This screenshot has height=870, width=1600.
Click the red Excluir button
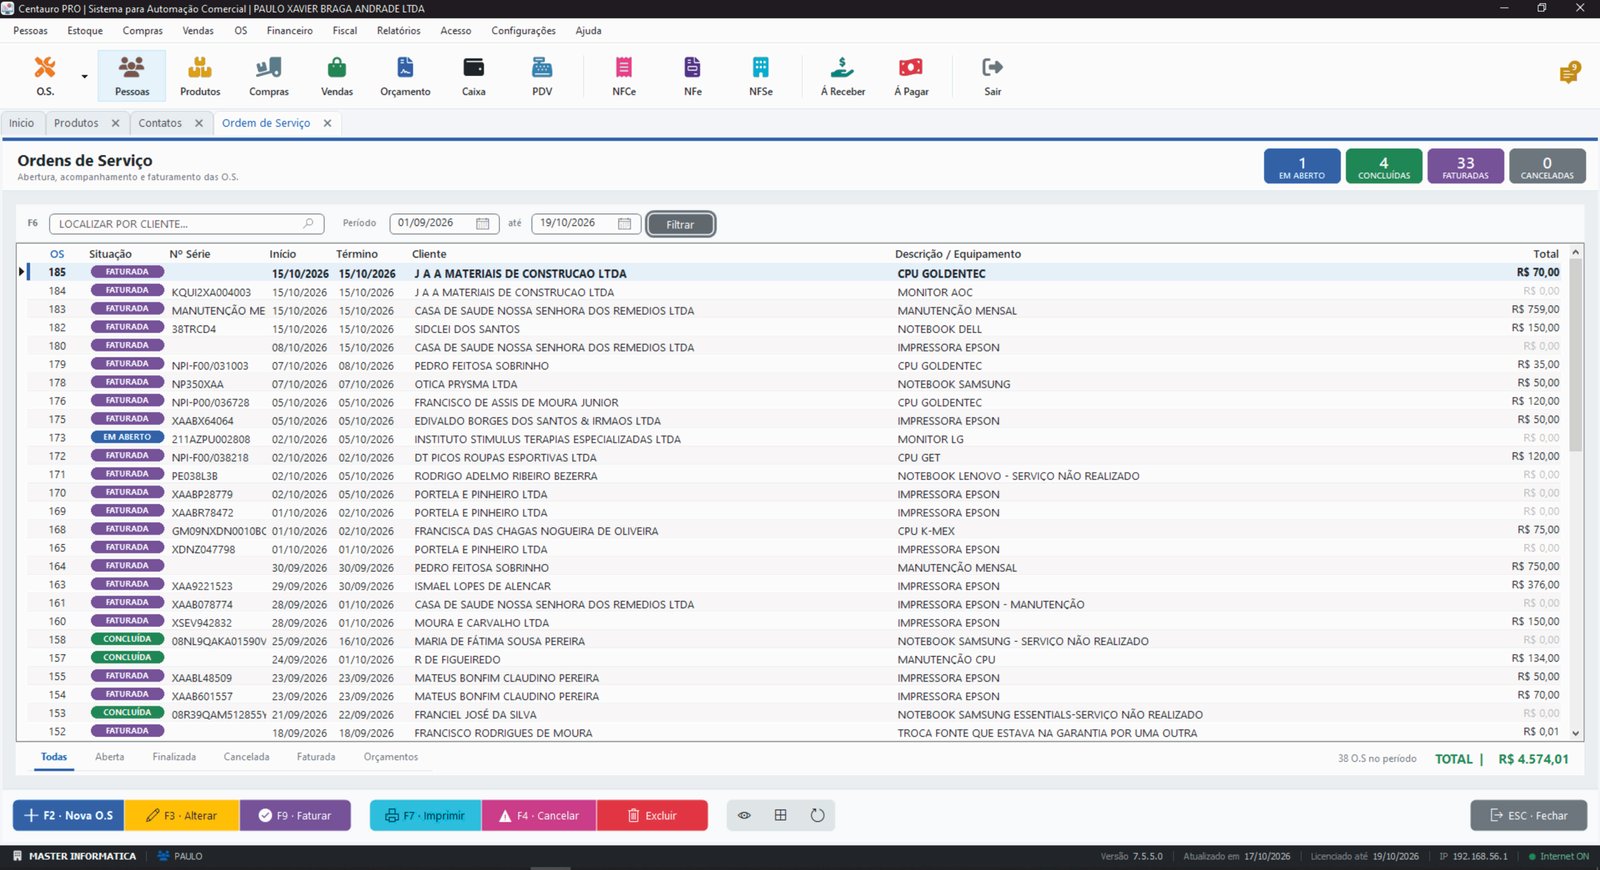(x=652, y=815)
